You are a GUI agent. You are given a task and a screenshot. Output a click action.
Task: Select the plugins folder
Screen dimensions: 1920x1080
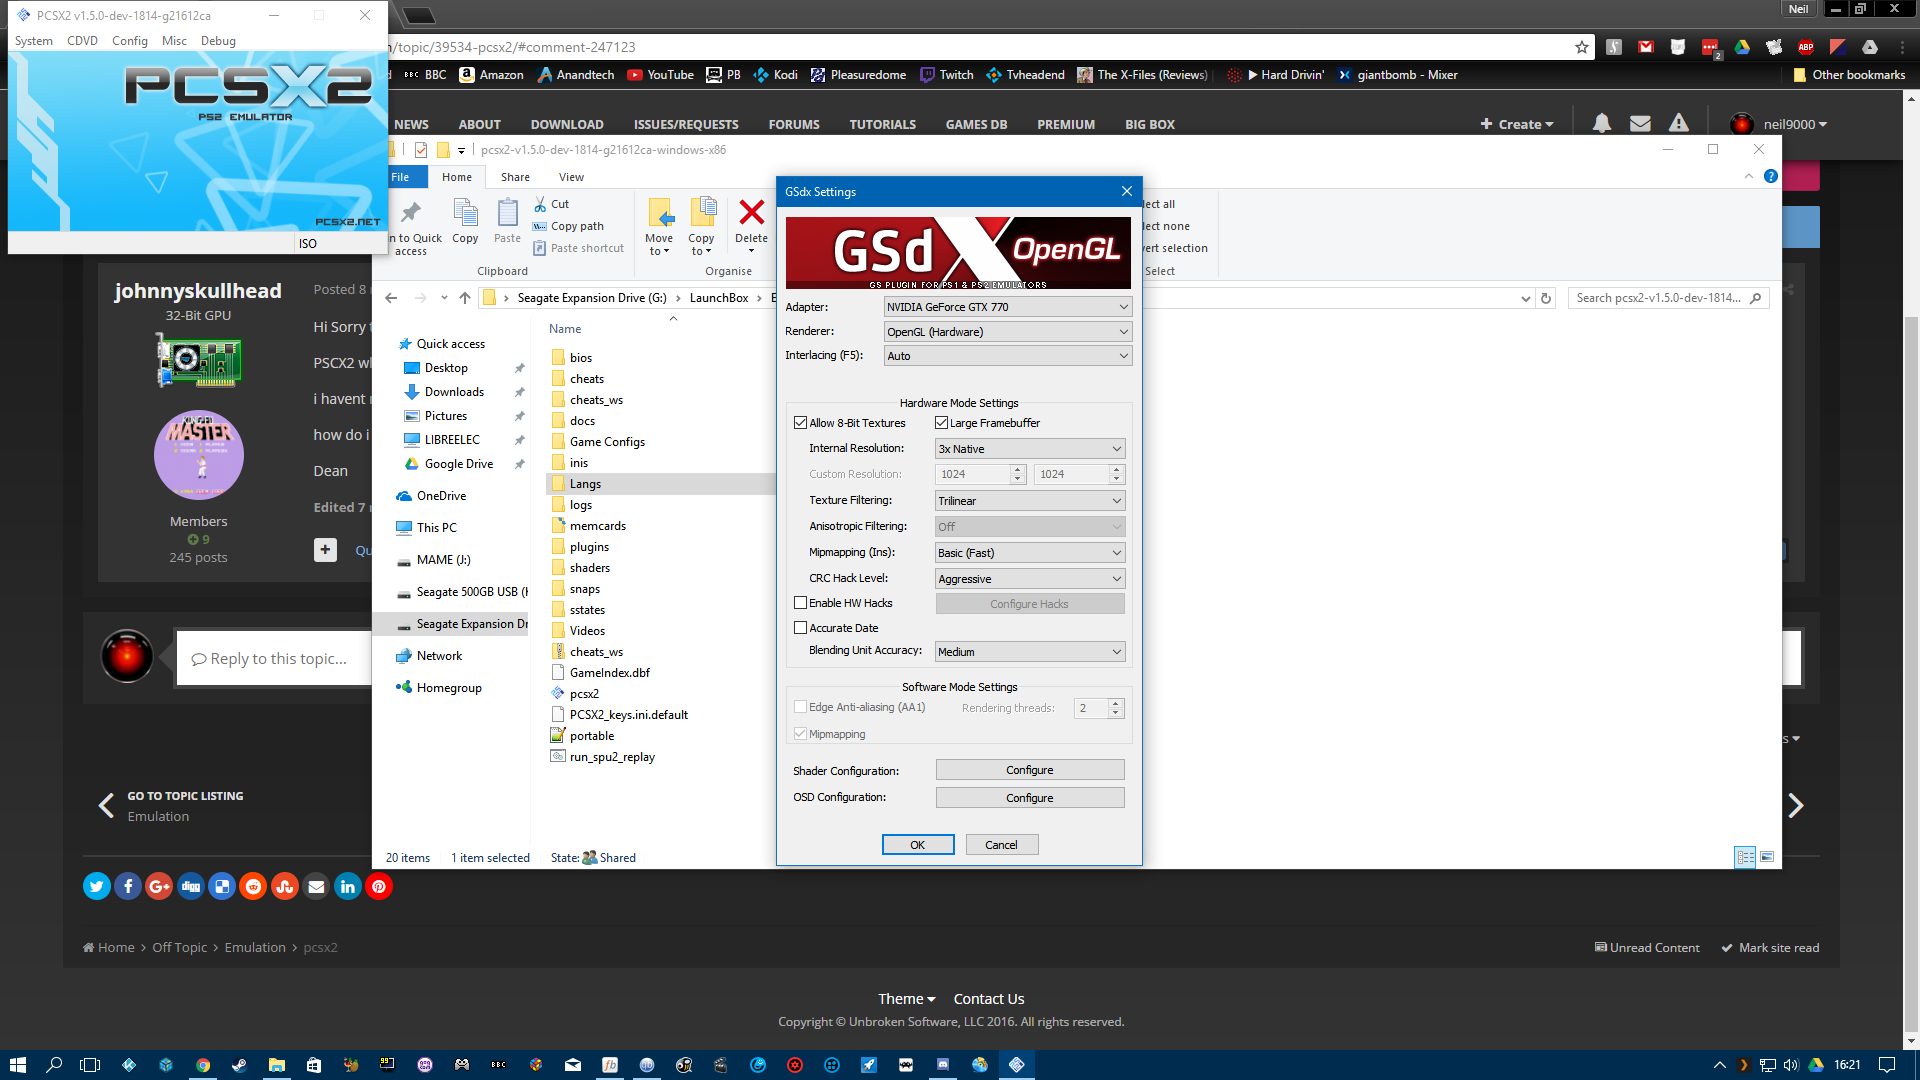(589, 547)
